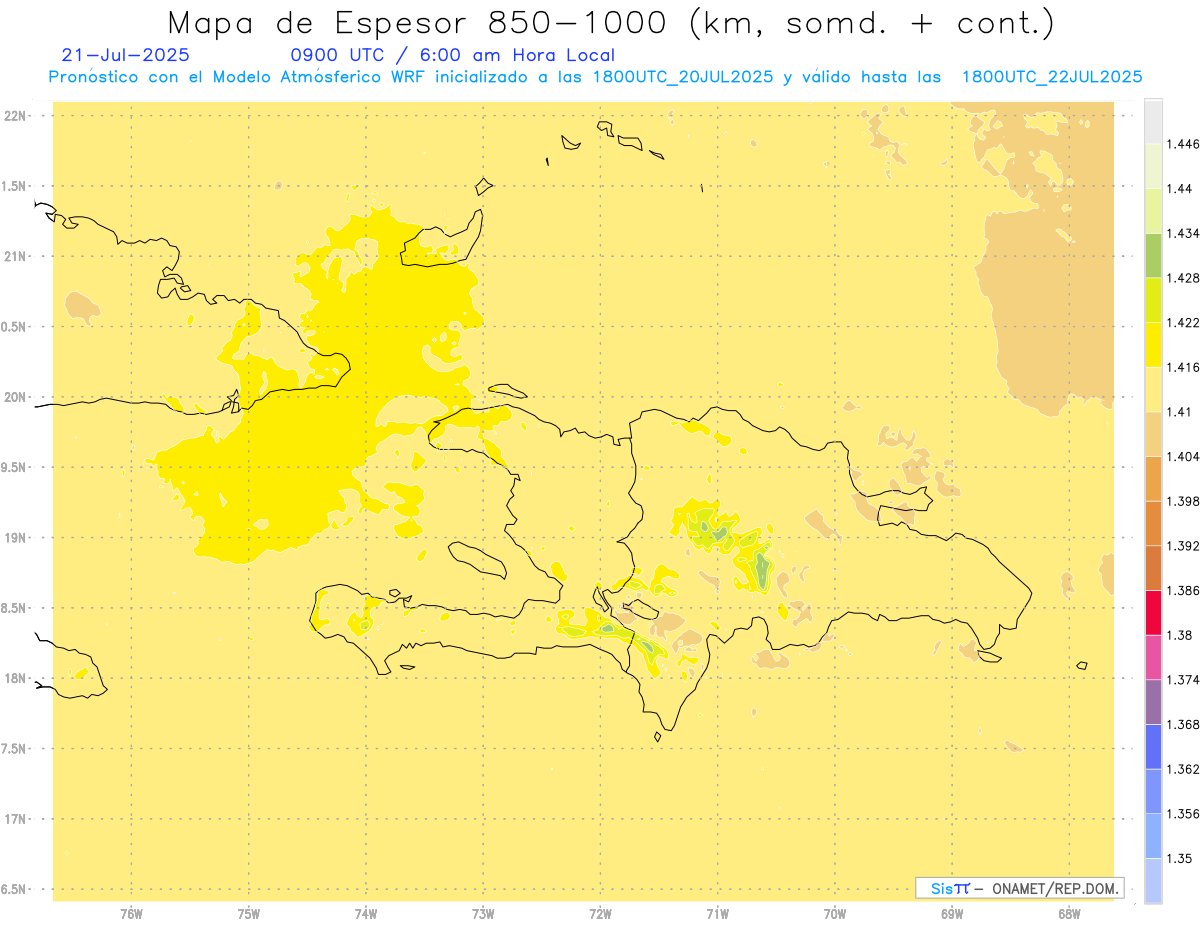Click the colorbar value '1.404'
1200x927 pixels.
click(x=1183, y=456)
